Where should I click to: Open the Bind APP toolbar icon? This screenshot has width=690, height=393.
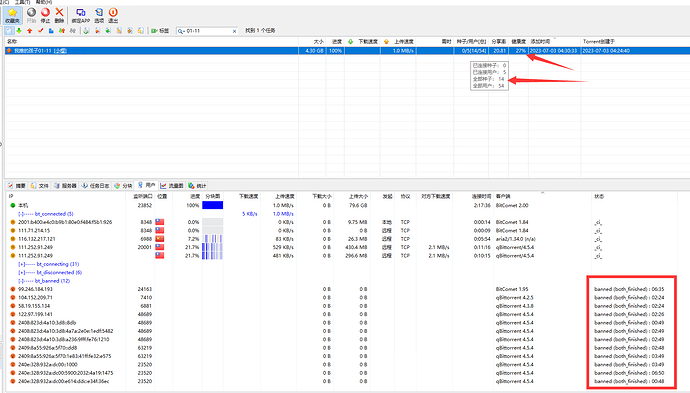(x=81, y=15)
